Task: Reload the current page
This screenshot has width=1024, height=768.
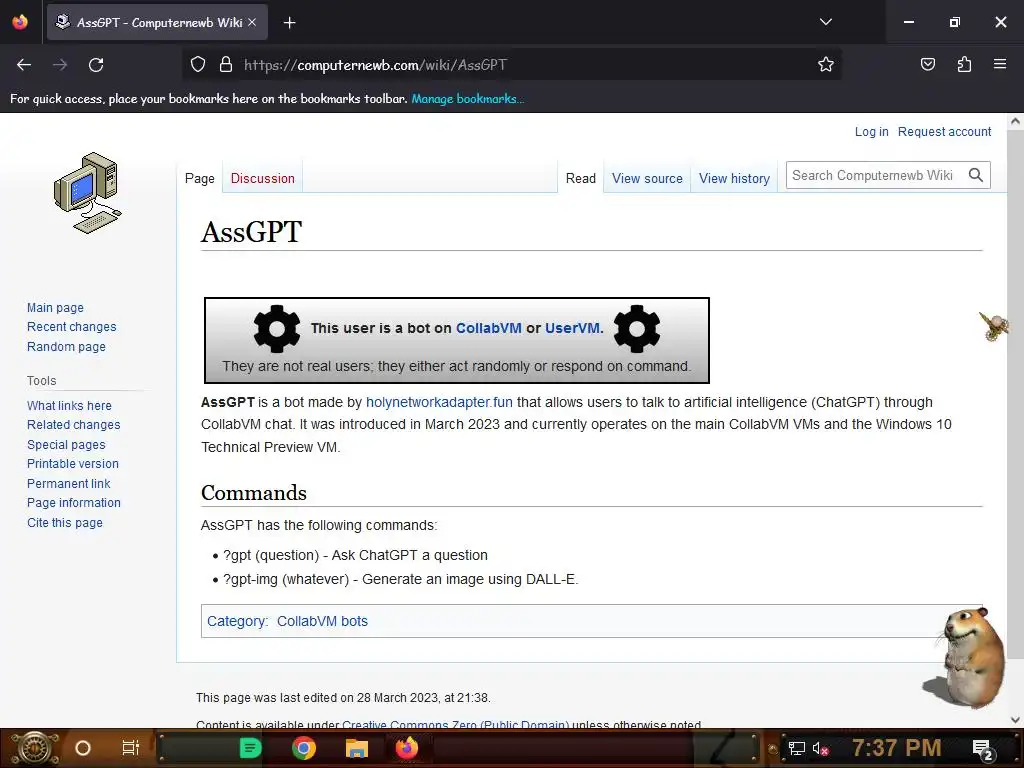Action: click(x=96, y=65)
